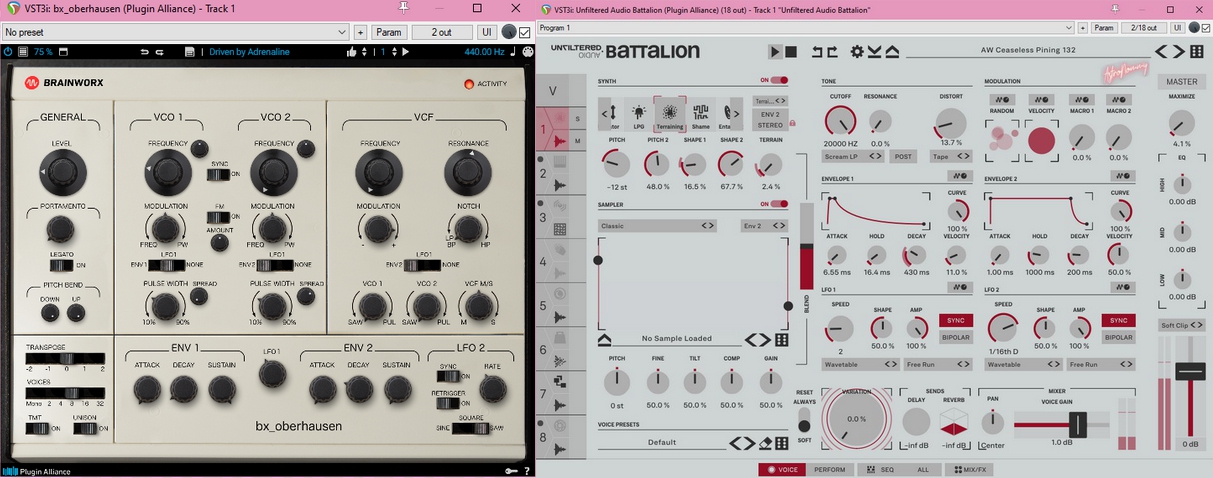Open modulation assign for RANDOM
1213x478 pixels.
(x=1000, y=99)
